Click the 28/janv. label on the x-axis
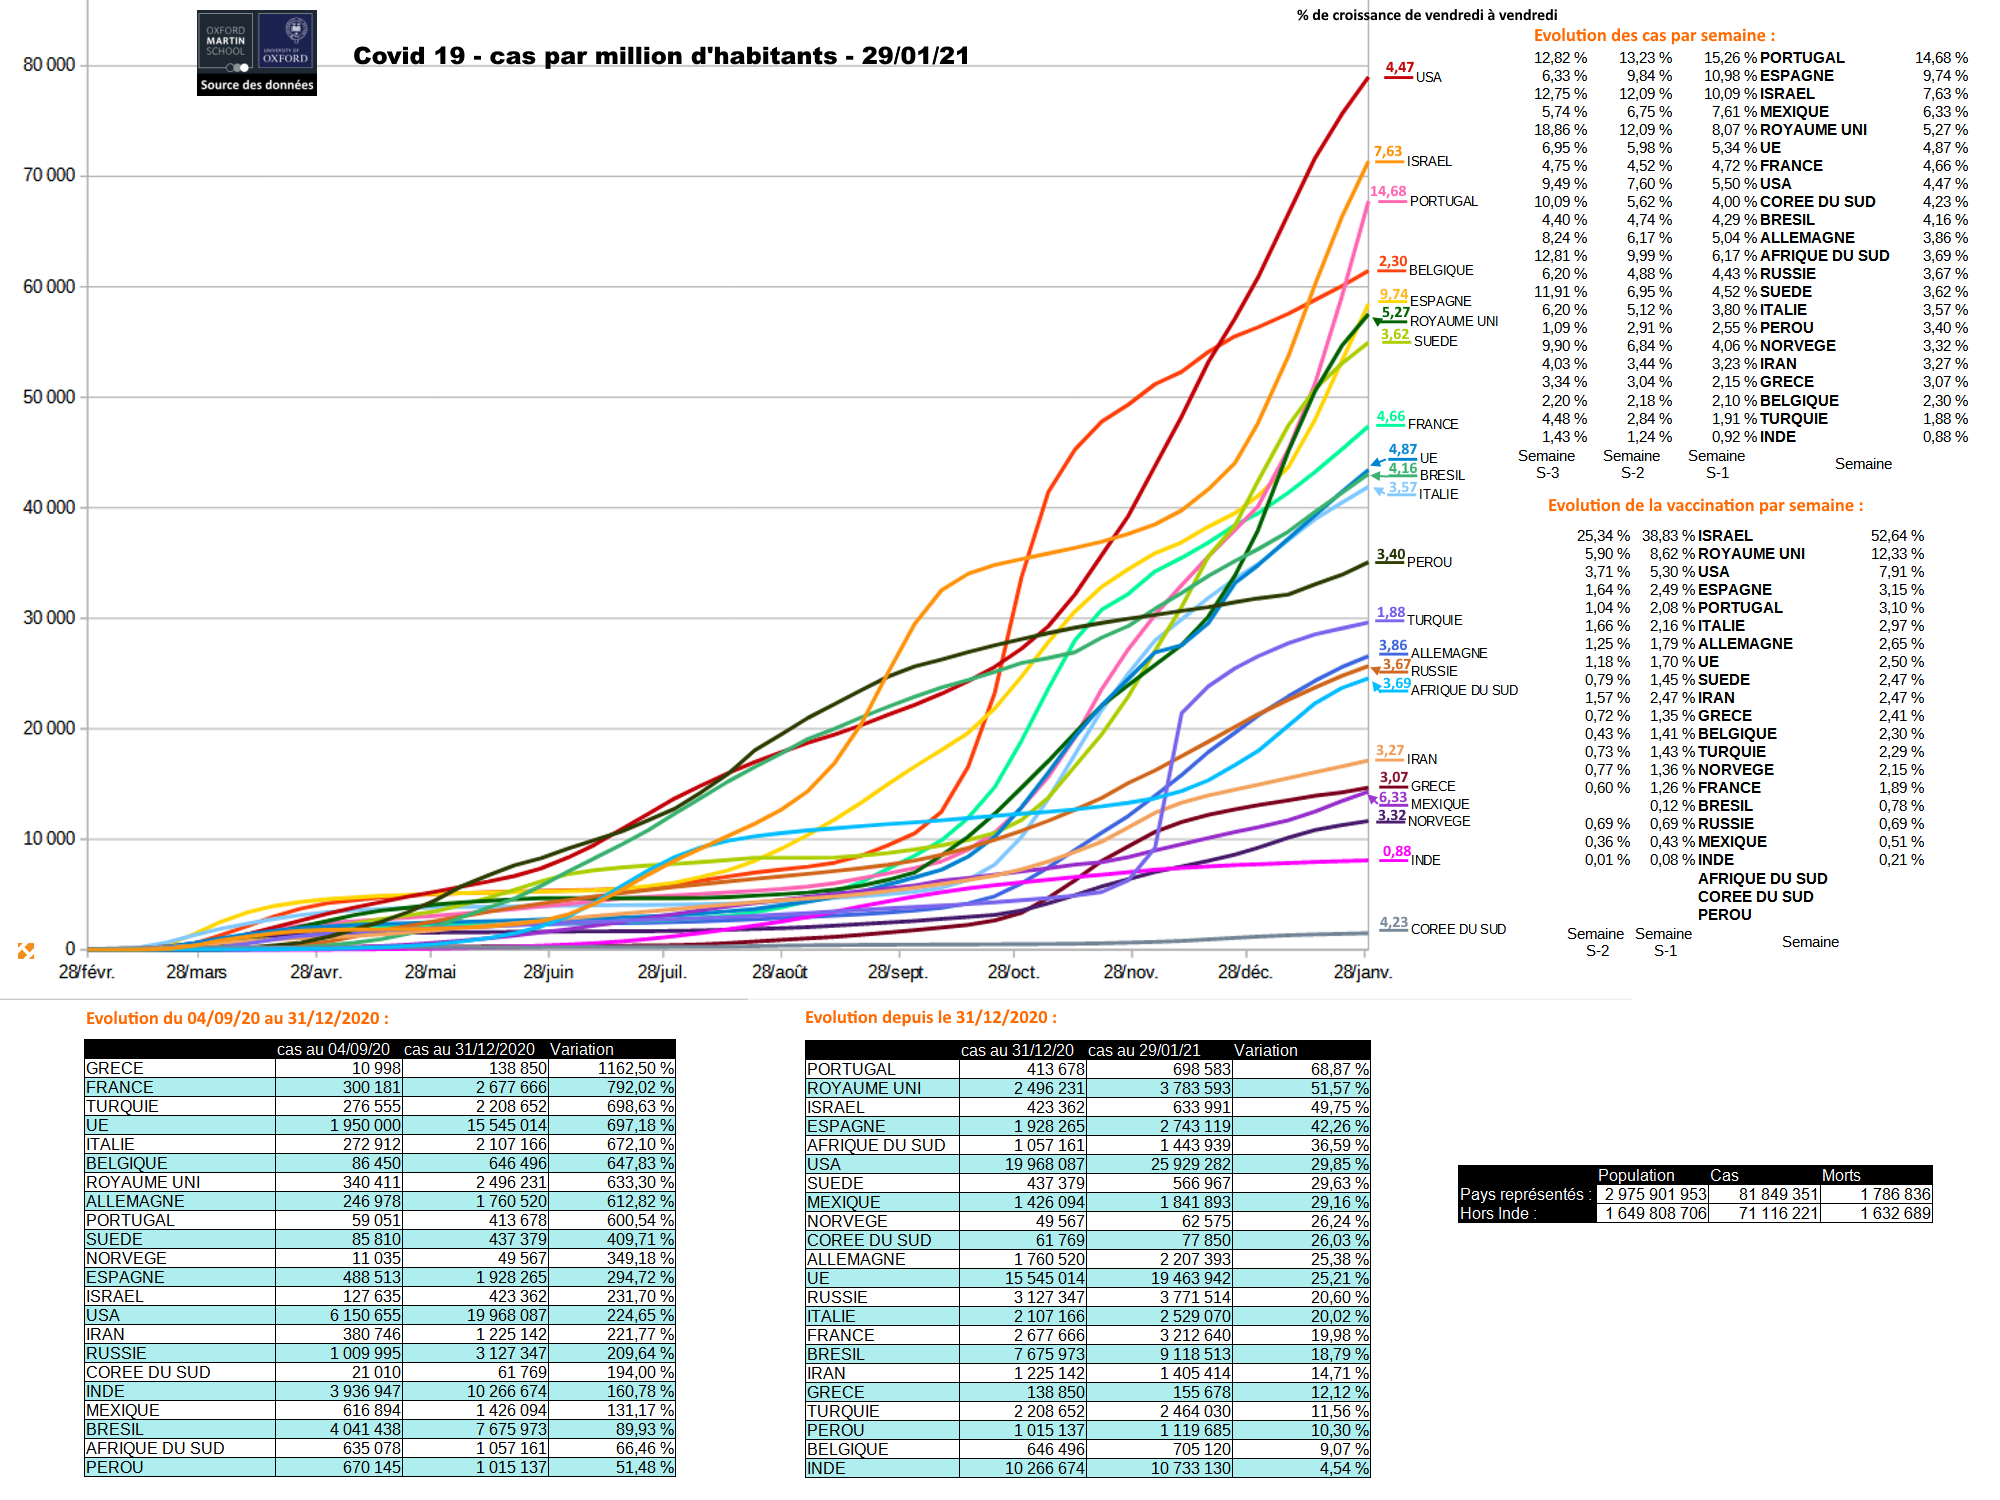The image size is (2000, 1500). tap(1362, 972)
